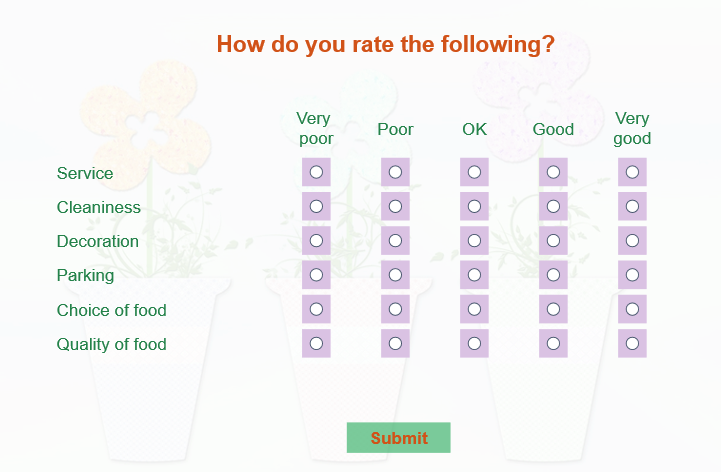The image size is (721, 472).
Task: Rate Quality of food as Very good
Action: click(x=632, y=343)
